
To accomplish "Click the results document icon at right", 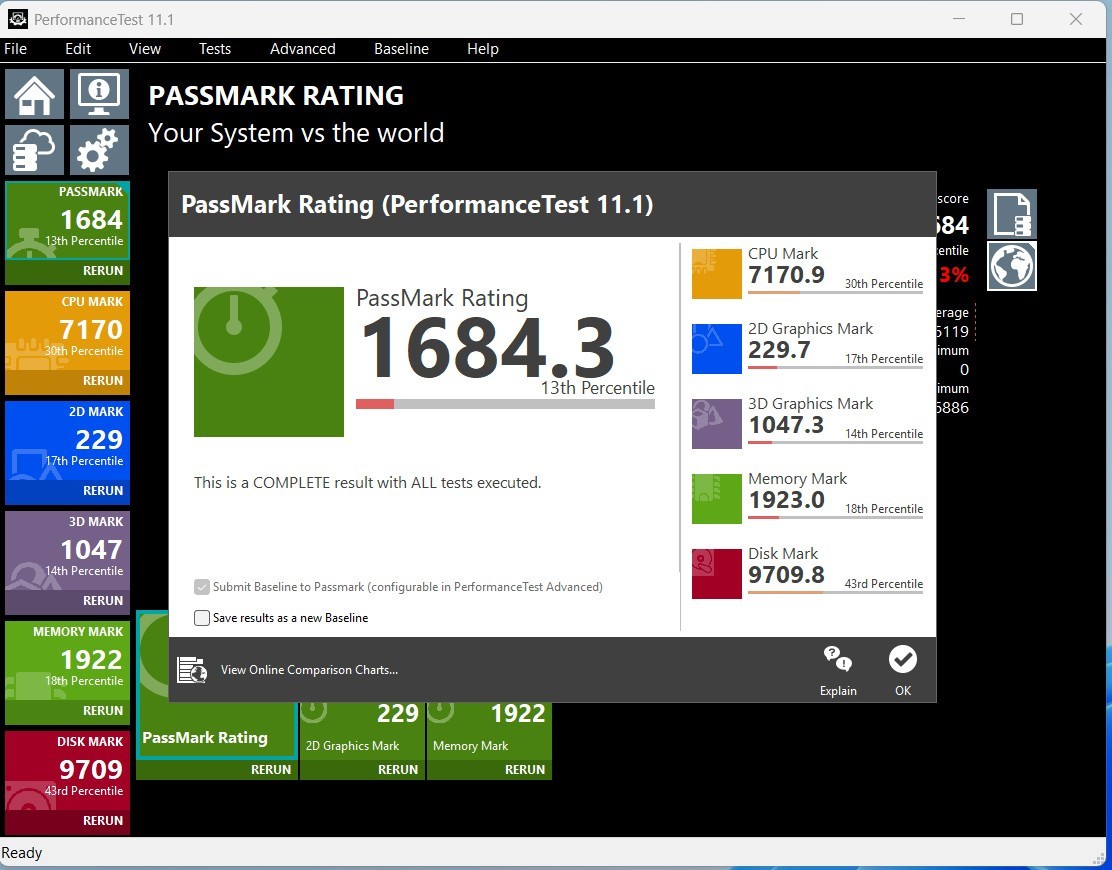I will click(x=1012, y=213).
